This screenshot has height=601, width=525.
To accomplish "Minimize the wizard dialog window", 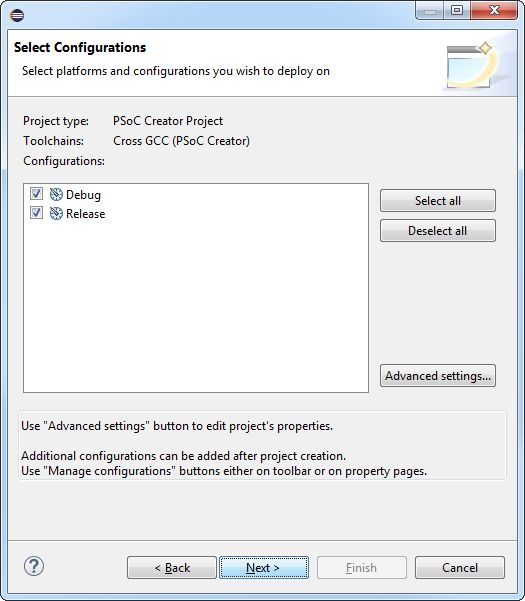I will pyautogui.click(x=430, y=11).
